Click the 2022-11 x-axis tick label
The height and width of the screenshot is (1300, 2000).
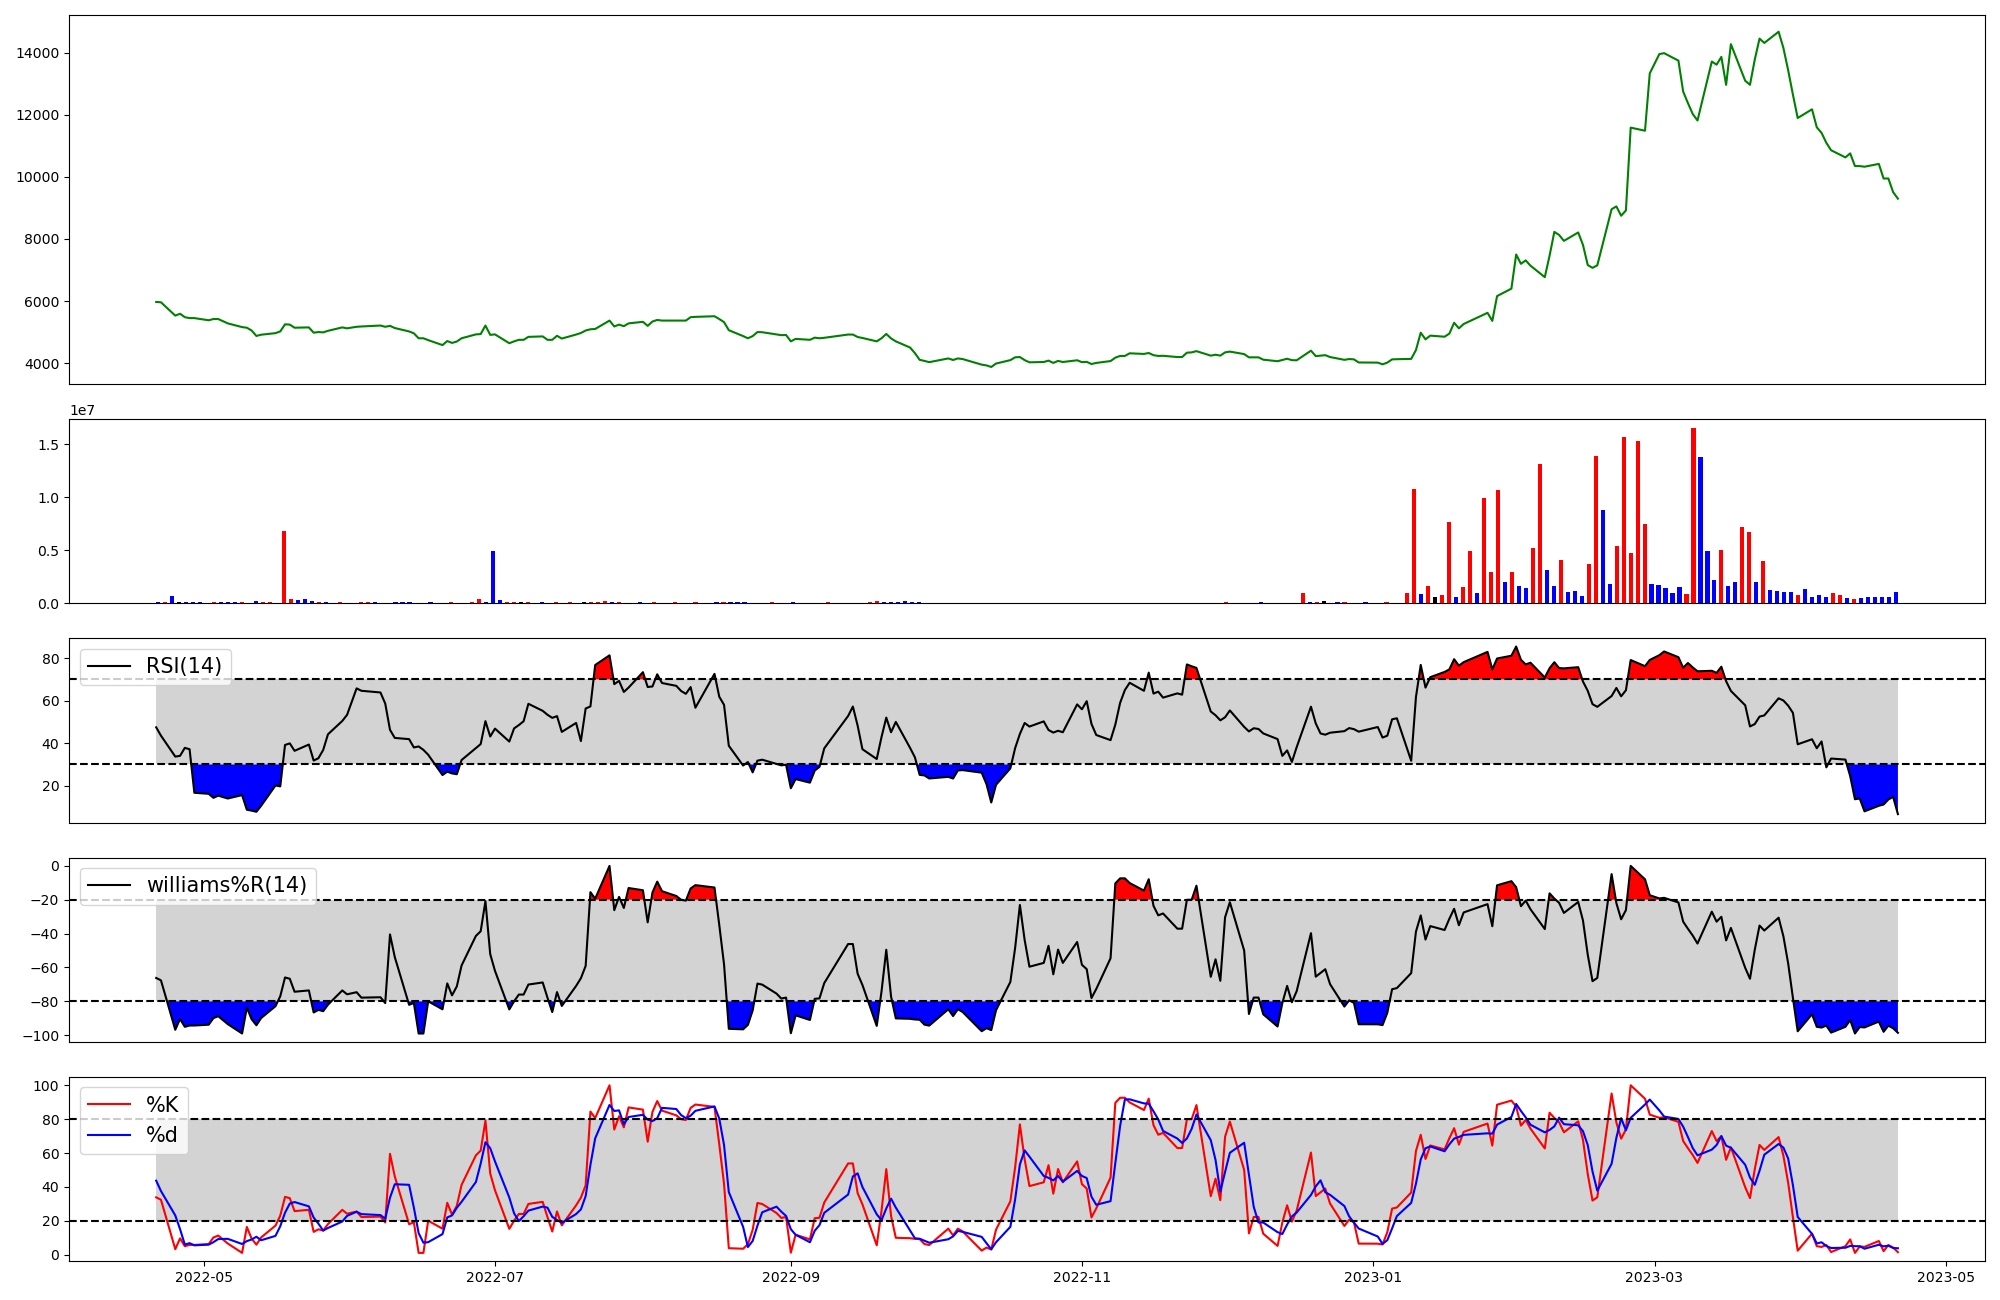pyautogui.click(x=1082, y=1277)
